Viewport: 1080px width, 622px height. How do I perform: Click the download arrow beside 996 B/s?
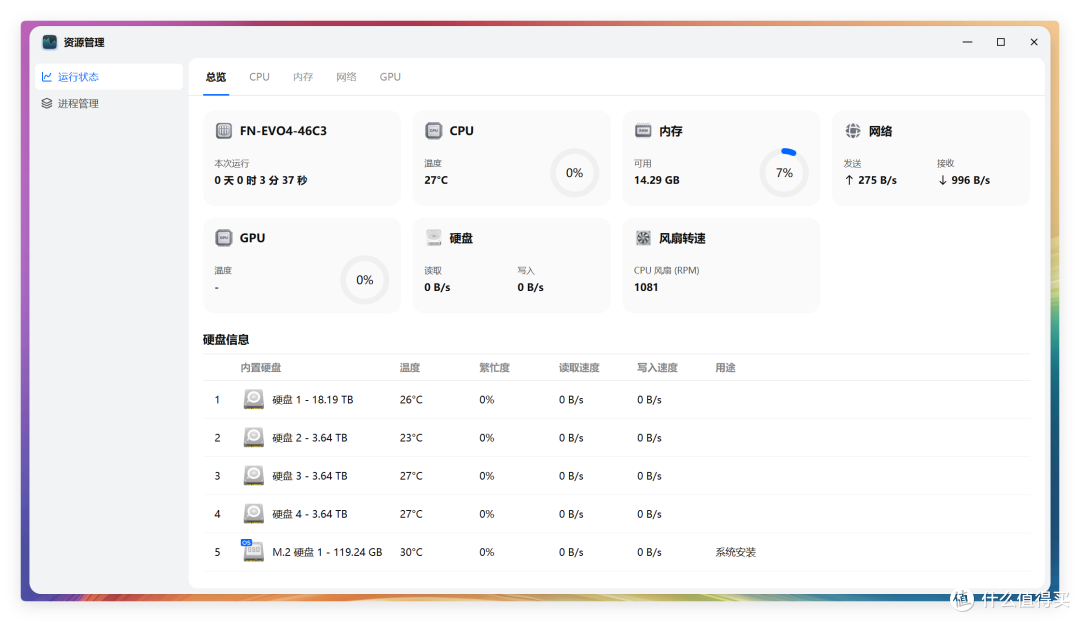[942, 180]
